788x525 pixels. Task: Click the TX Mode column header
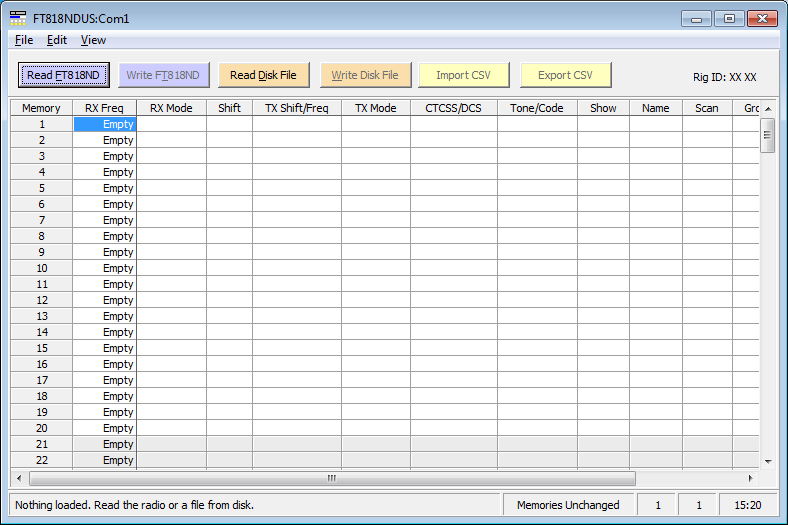point(375,108)
